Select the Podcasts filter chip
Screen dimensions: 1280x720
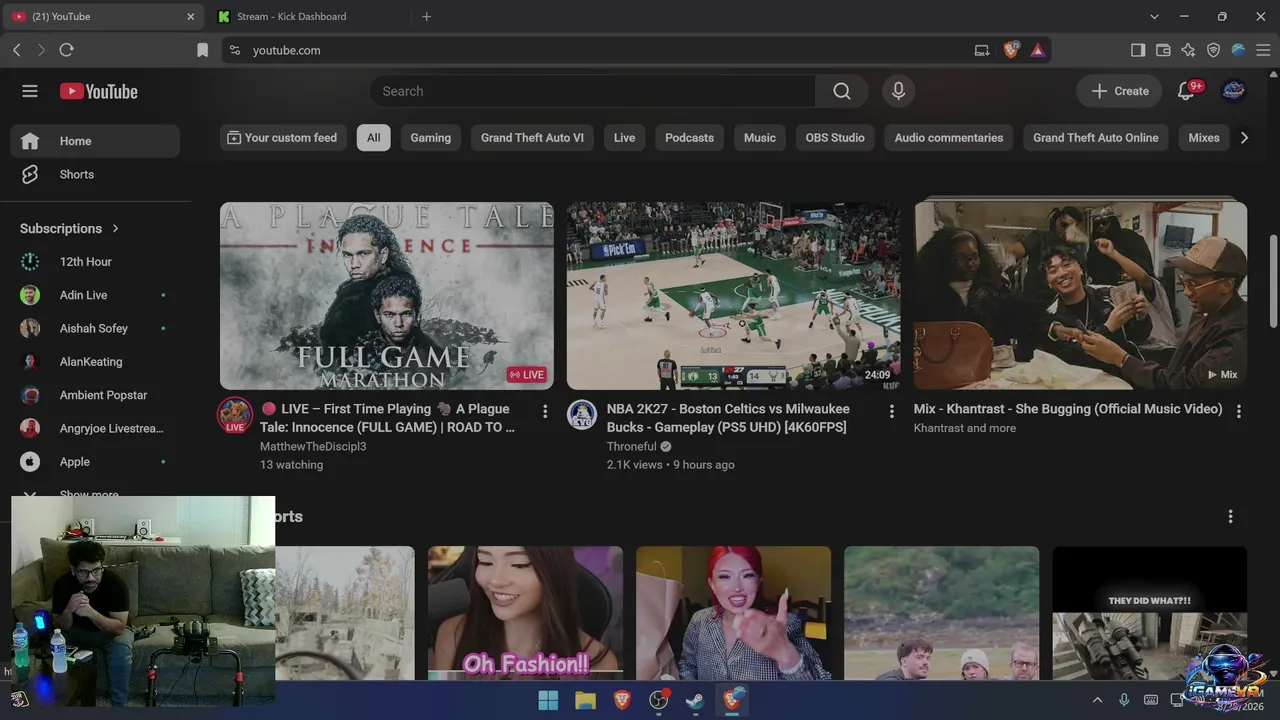point(689,138)
